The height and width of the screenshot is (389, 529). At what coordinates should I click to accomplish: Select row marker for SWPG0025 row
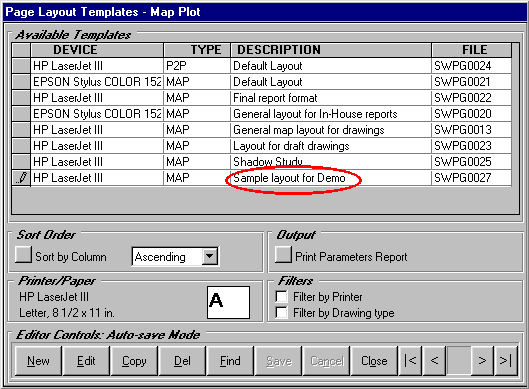pos(21,162)
